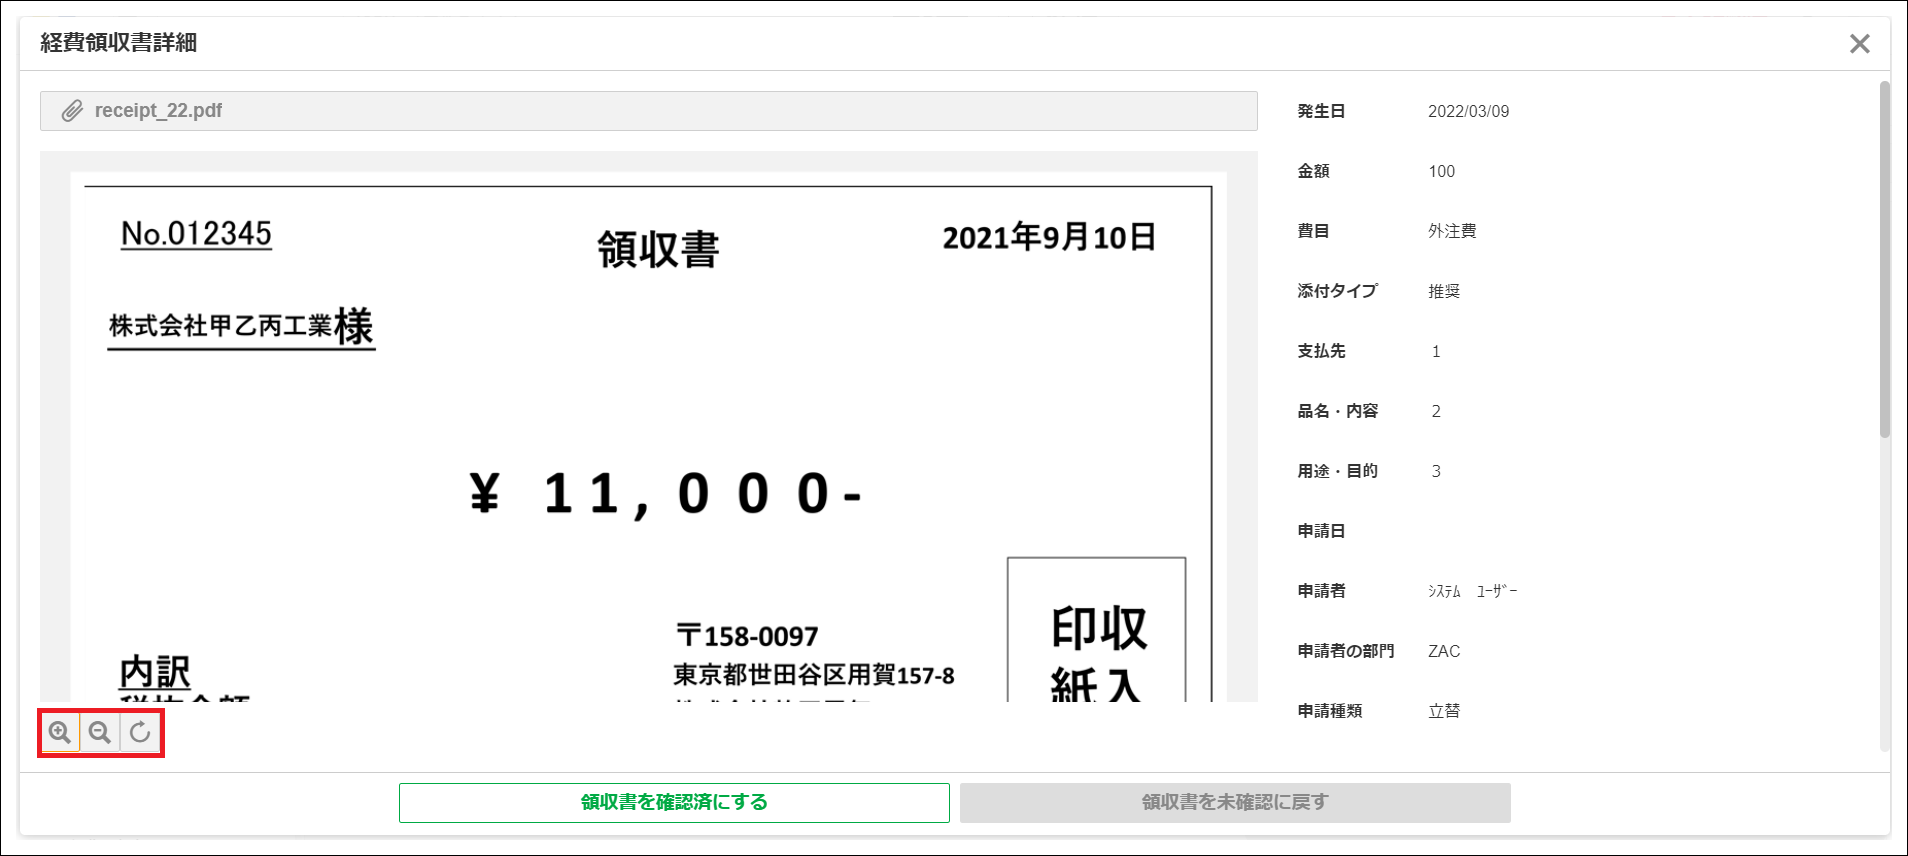Image resolution: width=1908 pixels, height=856 pixels.
Task: Click the ¥11,000 amount on receipt
Action: coord(665,494)
